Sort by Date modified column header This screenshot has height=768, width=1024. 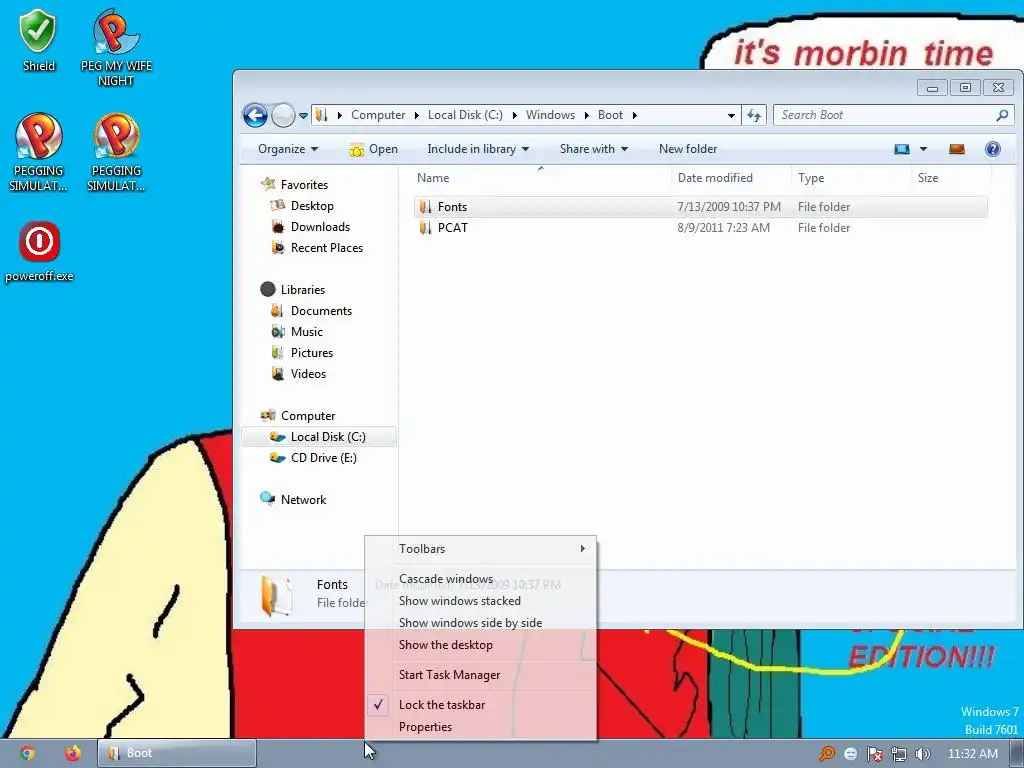(731, 178)
